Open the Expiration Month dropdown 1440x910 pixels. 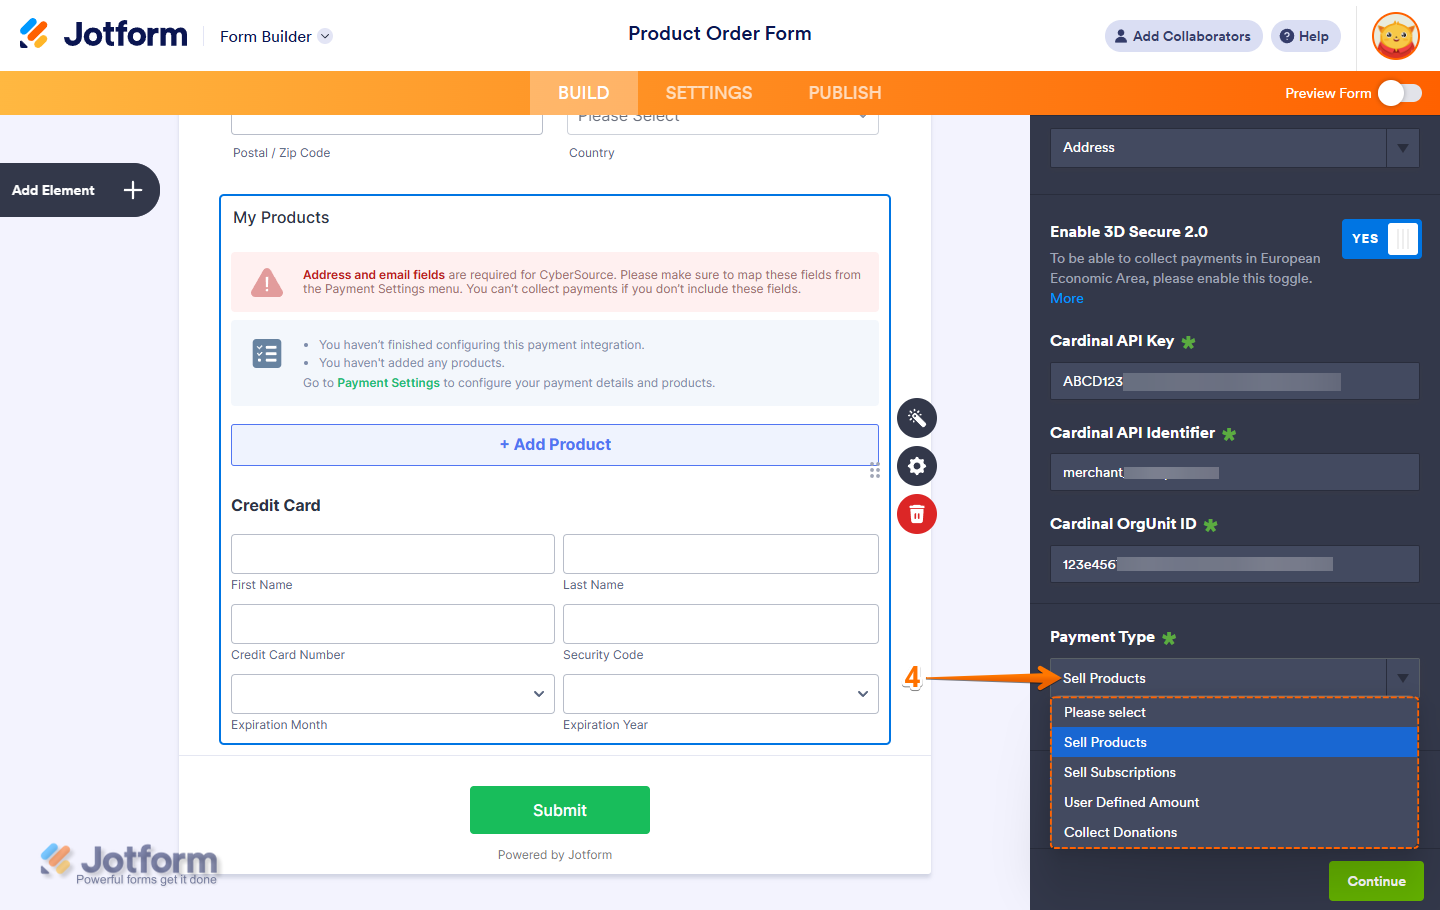[x=392, y=694]
